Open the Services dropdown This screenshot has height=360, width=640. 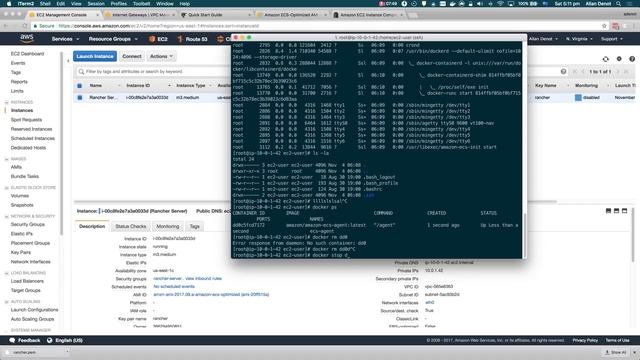pos(65,39)
